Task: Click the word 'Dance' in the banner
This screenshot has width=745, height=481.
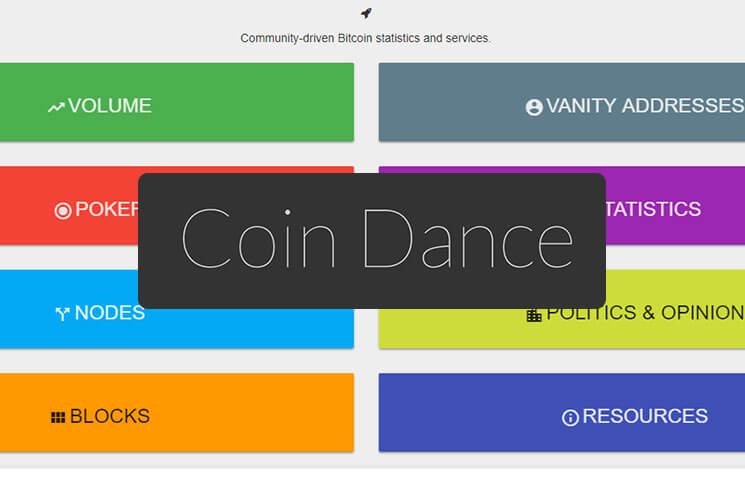Action: [x=467, y=240]
